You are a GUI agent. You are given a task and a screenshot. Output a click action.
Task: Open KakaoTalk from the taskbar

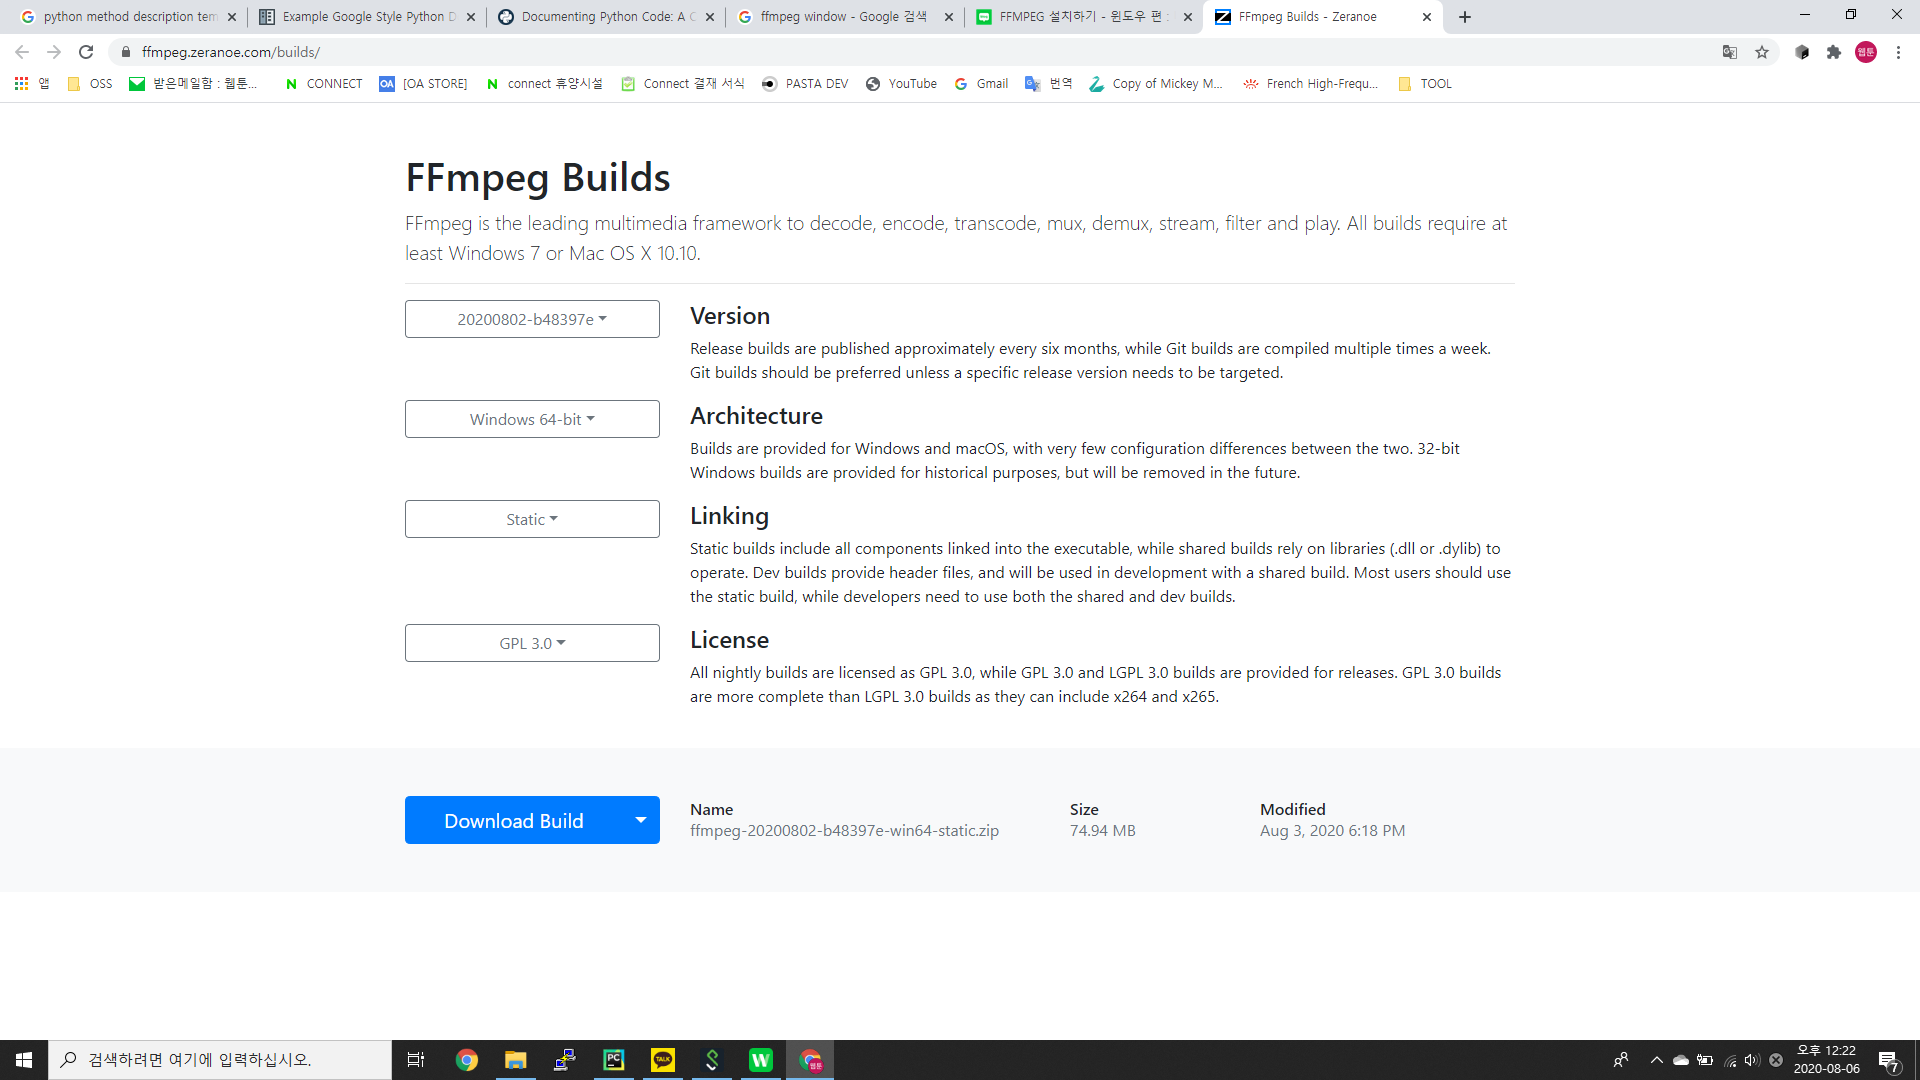[x=663, y=1060]
